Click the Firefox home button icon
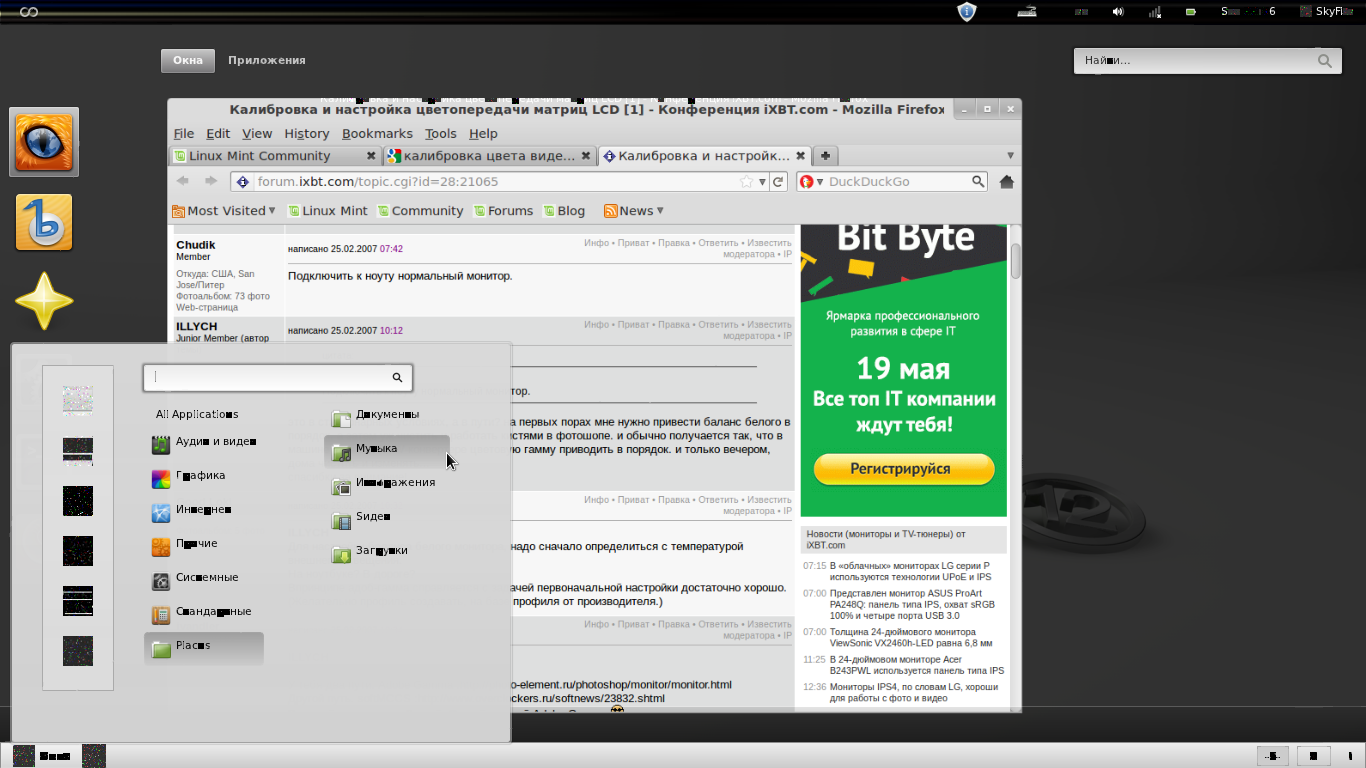The width and height of the screenshot is (1366, 768). (1007, 182)
